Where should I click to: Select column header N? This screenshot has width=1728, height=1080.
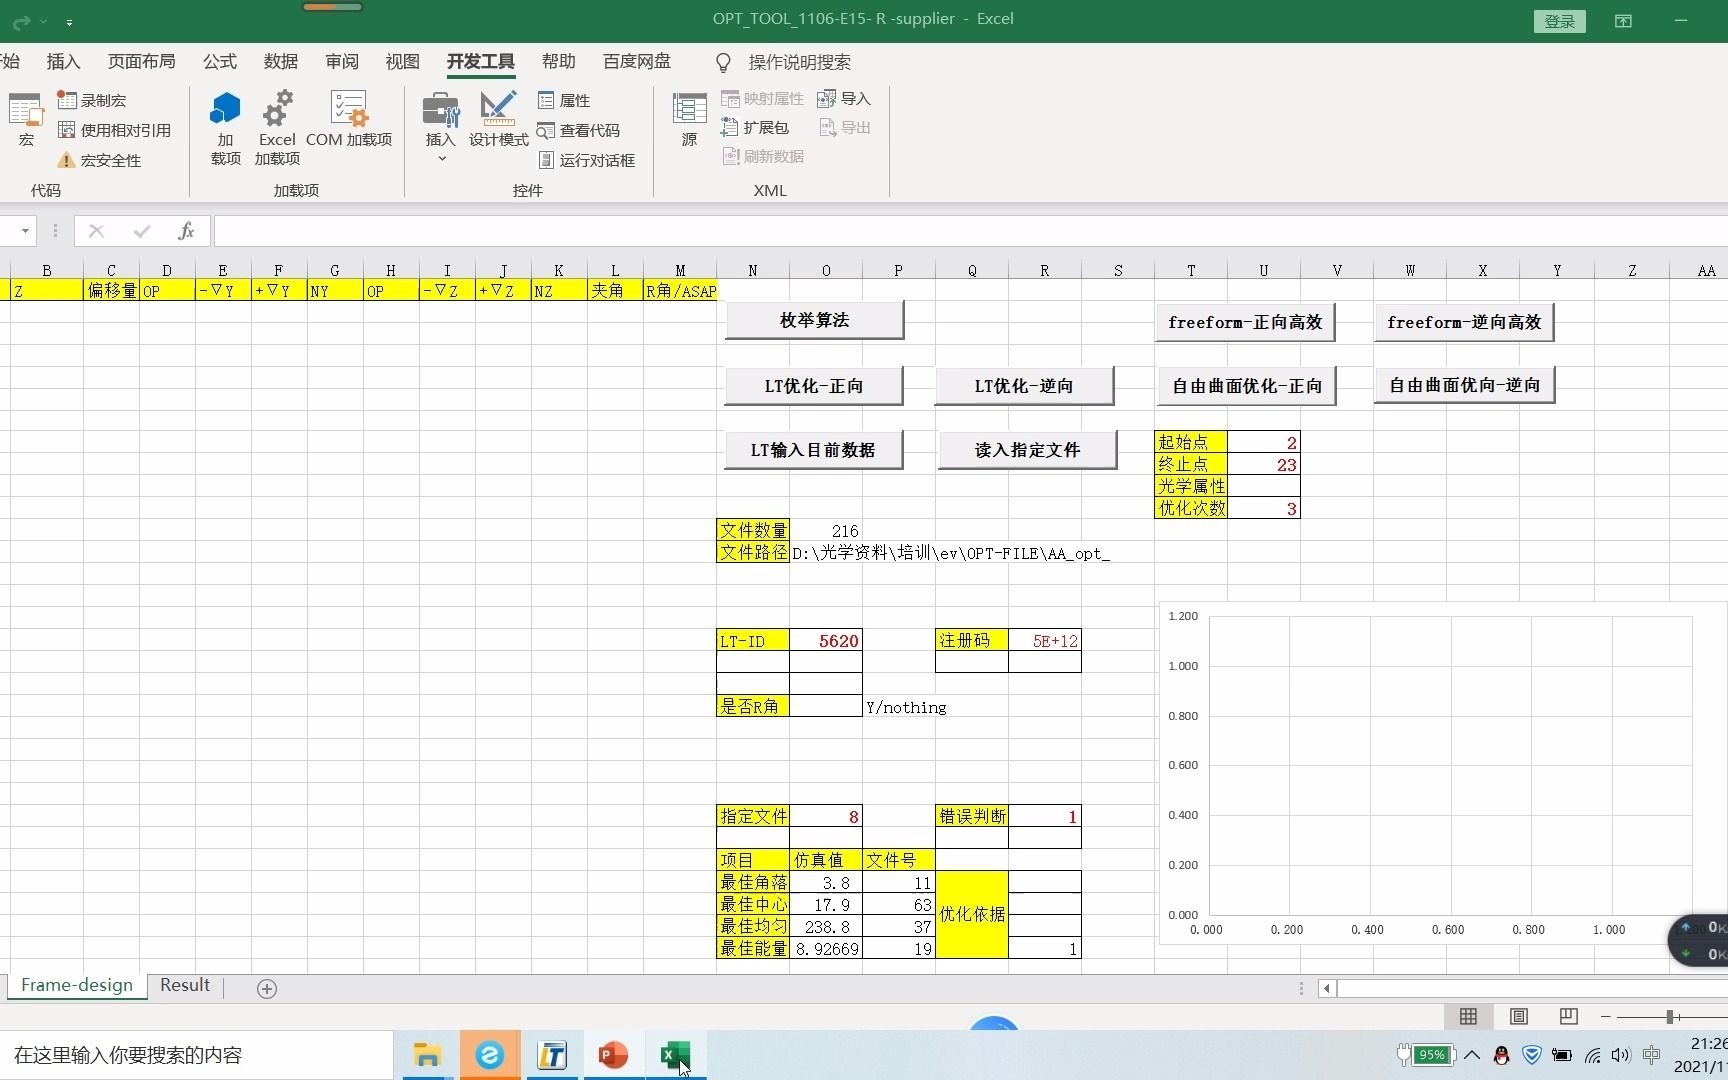point(753,270)
